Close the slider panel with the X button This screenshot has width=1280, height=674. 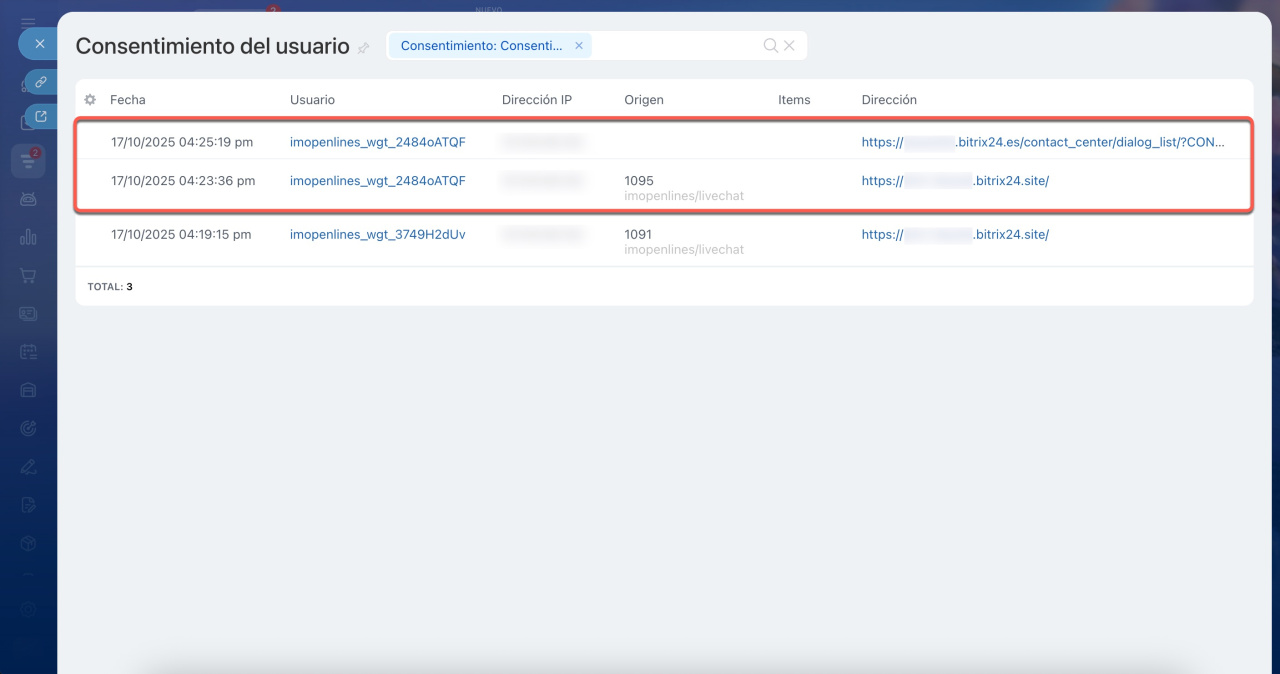[40, 44]
